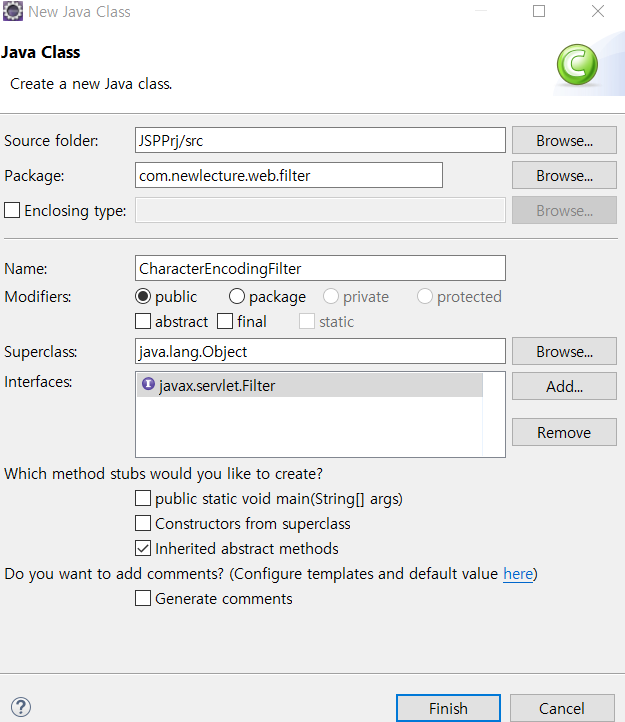The height and width of the screenshot is (722, 625).
Task: Click the green Java class wizard icon
Action: coord(577,64)
